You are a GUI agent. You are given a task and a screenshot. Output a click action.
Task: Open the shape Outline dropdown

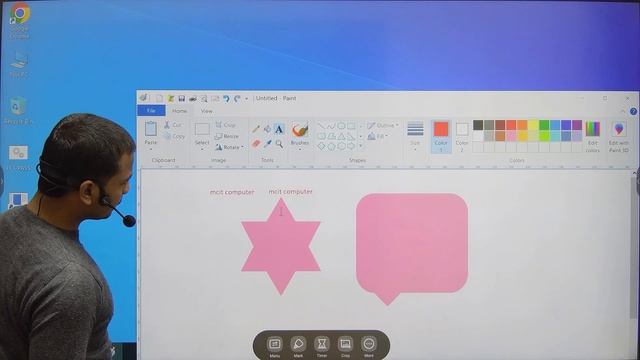383,125
